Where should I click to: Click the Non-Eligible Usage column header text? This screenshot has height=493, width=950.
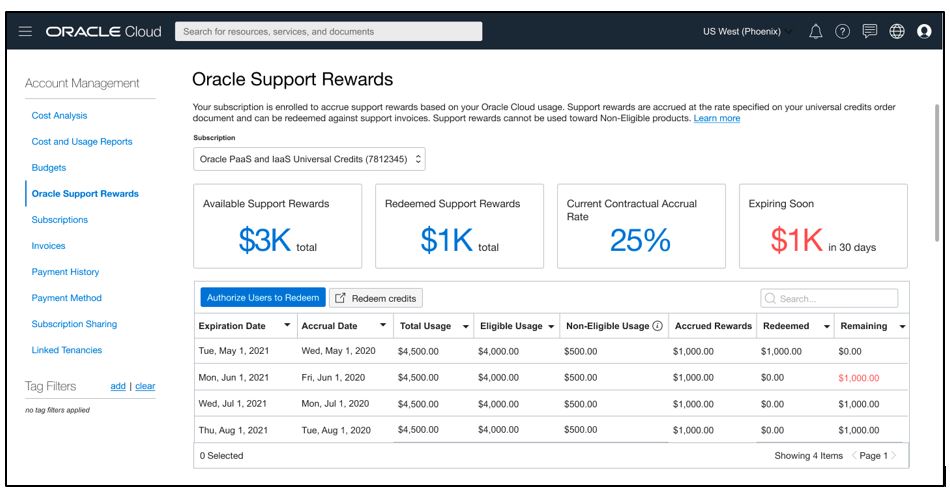pyautogui.click(x=608, y=326)
